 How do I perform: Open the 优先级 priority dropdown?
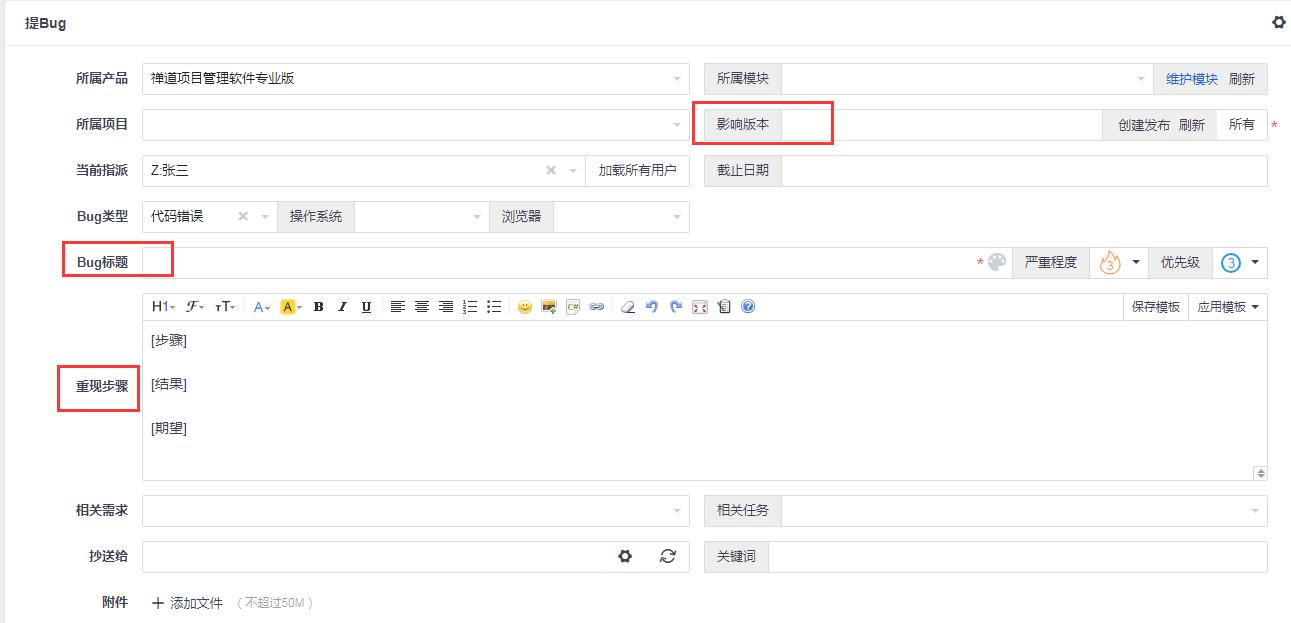[1240, 262]
